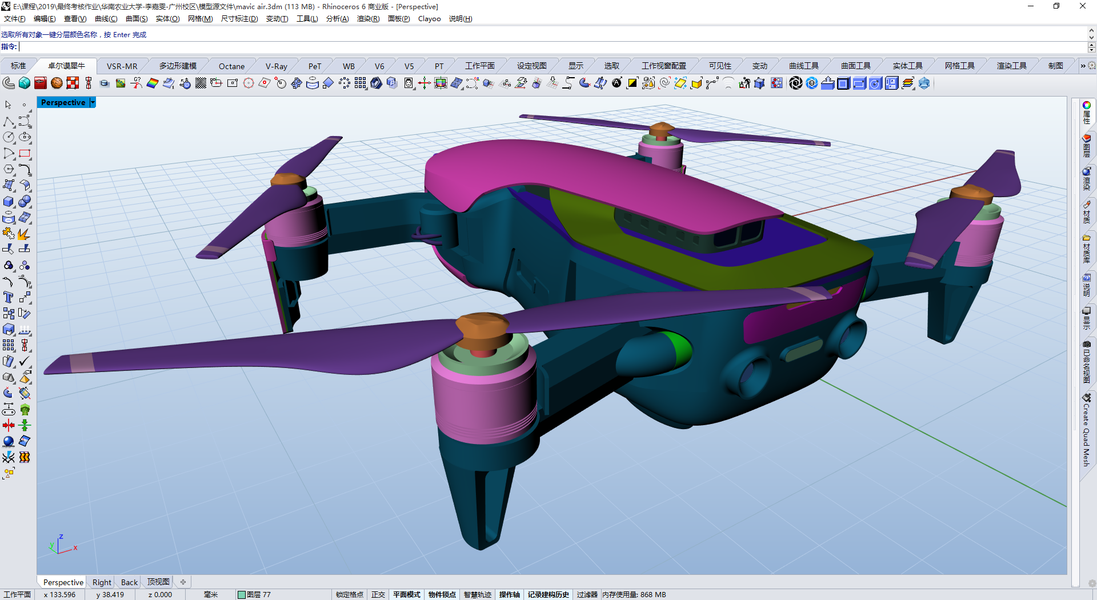1097x600 pixels.
Task: Switch to the 曲面工具 toolbar tab
Action: coord(856,66)
